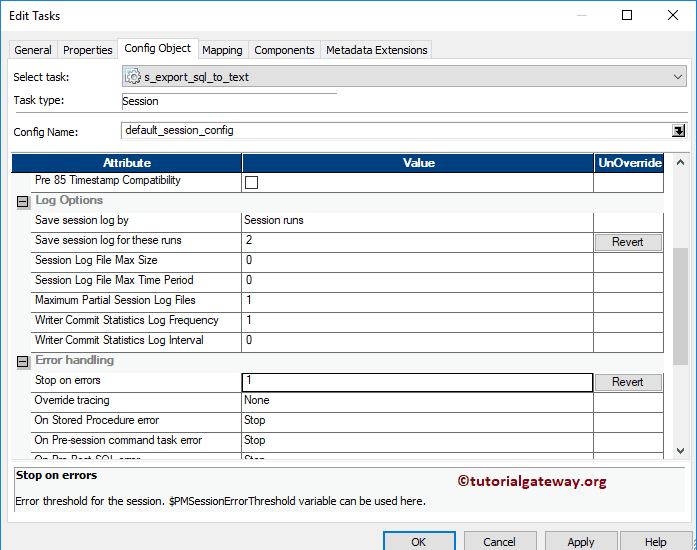
Task: Click On Stored Procedure error value 'Stop'
Action: [417, 422]
